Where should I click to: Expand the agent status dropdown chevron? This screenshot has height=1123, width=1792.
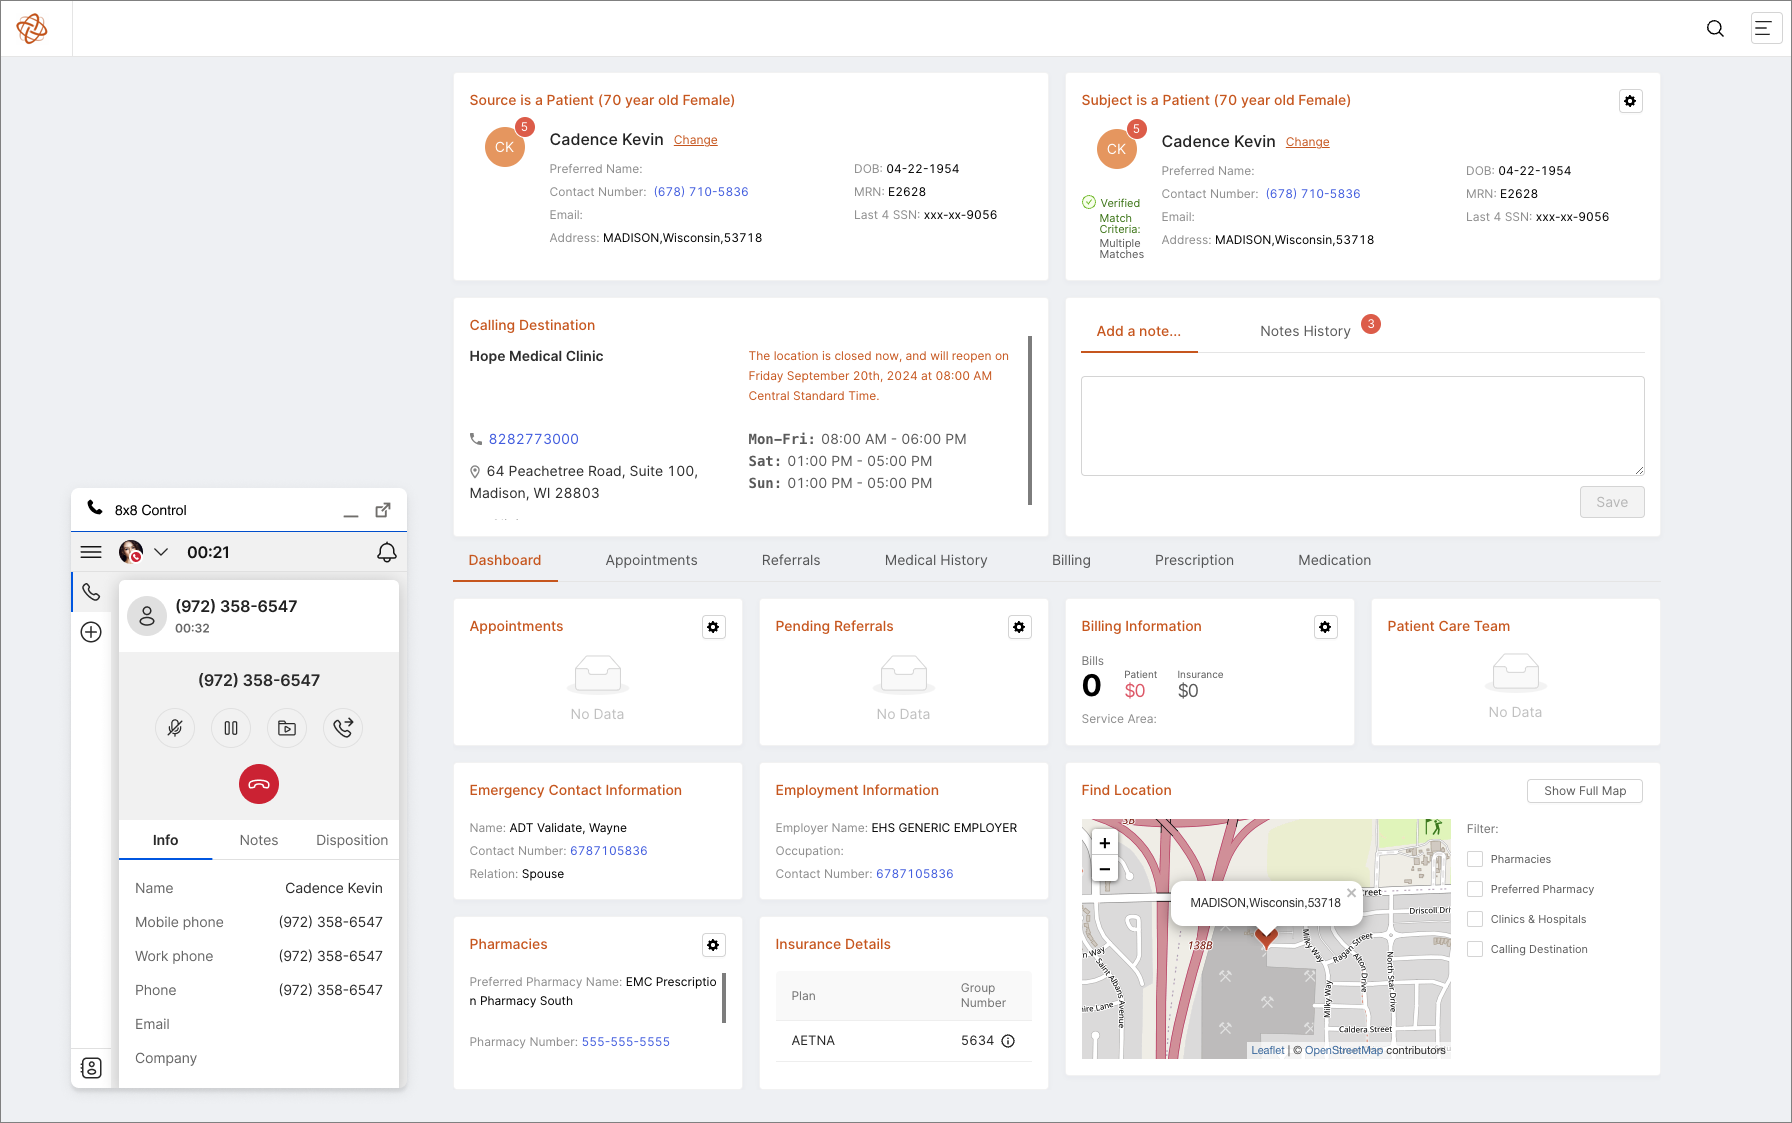(x=161, y=552)
